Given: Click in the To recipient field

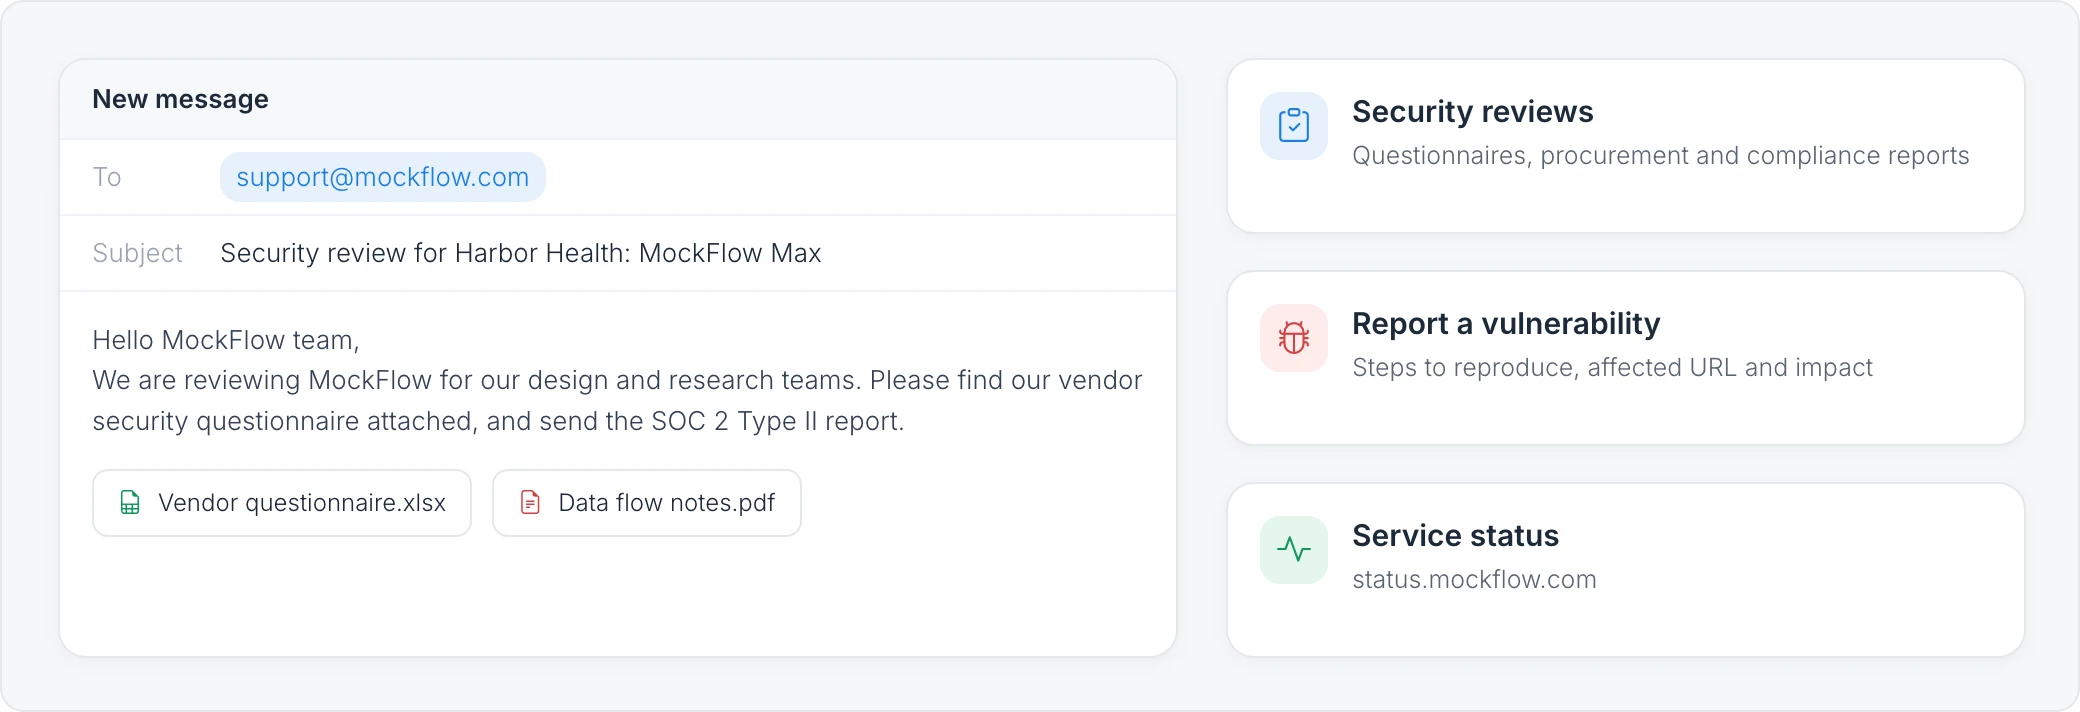Looking at the screenshot, I should point(618,177).
